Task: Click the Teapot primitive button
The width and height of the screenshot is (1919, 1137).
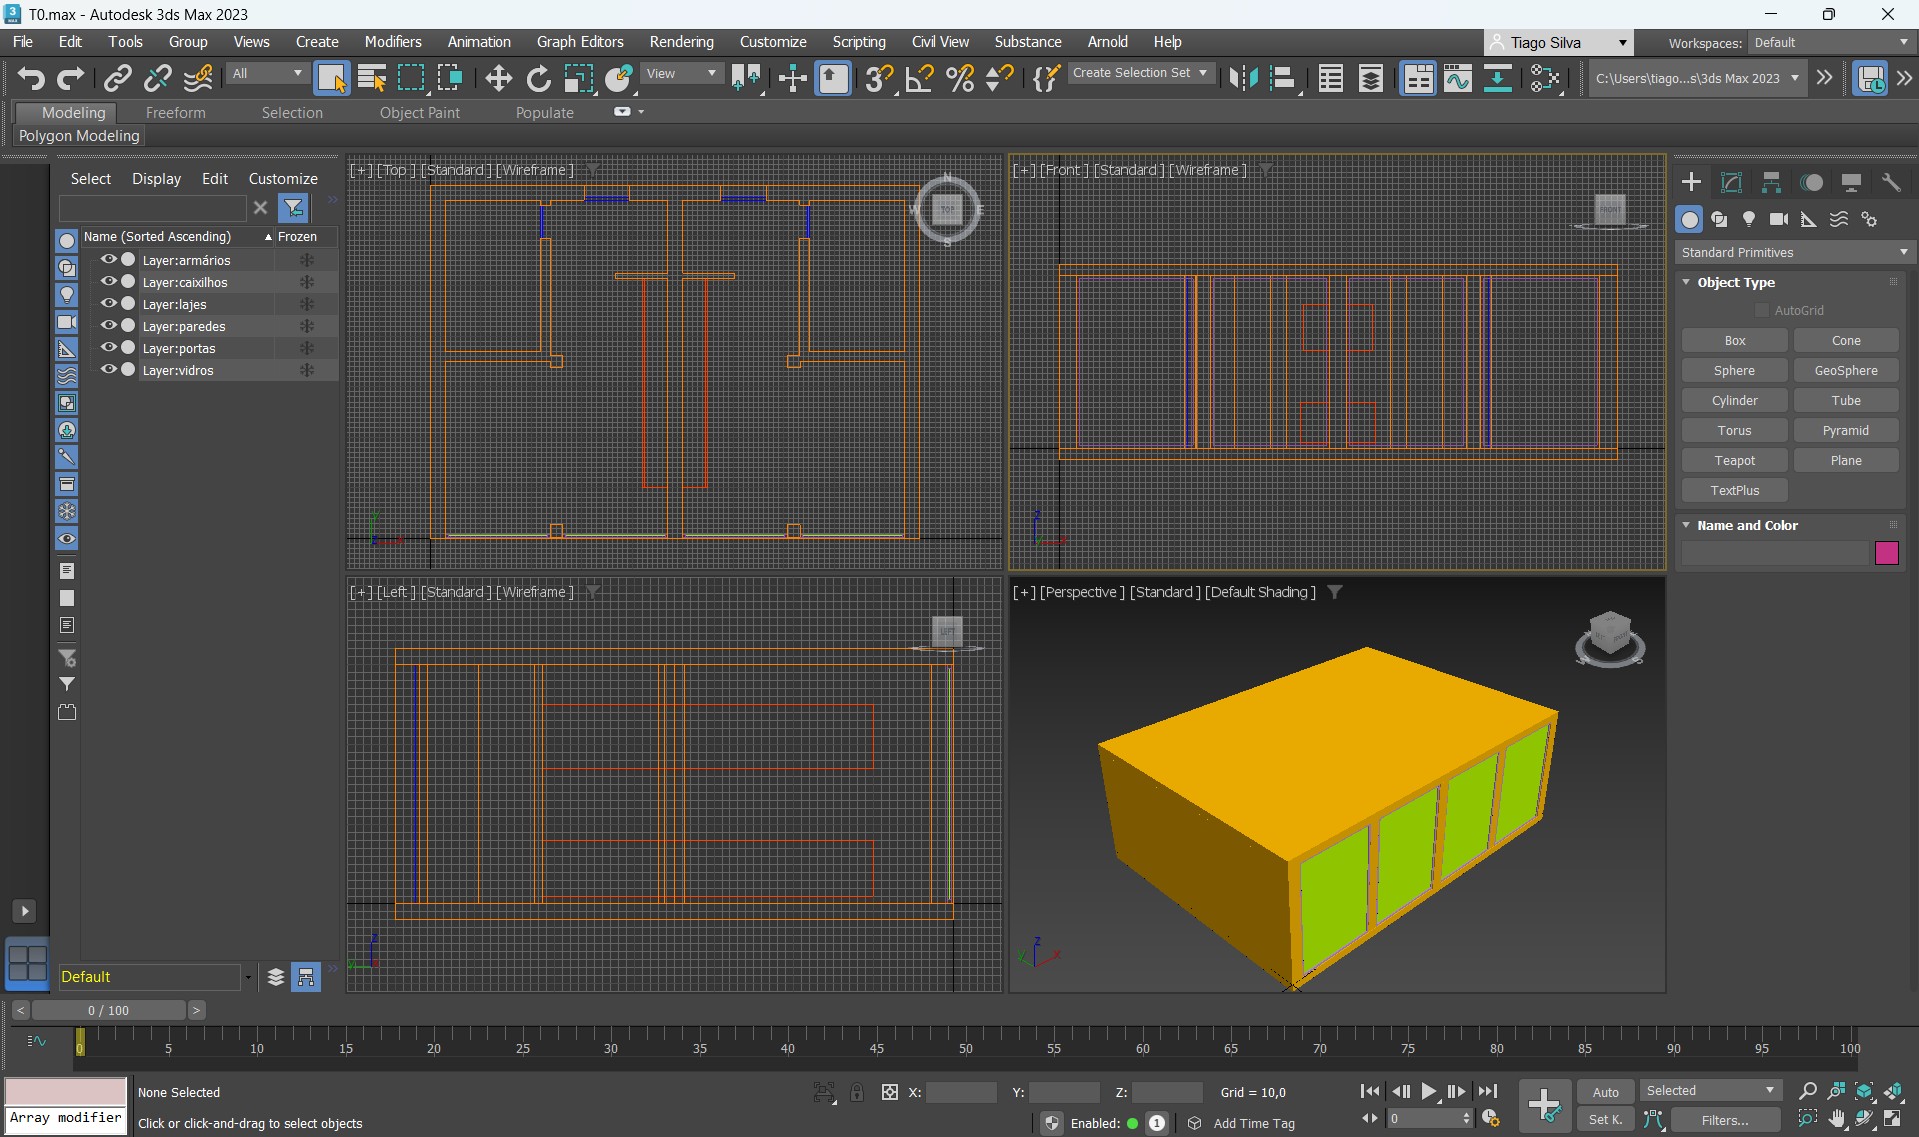Action: [x=1734, y=460]
